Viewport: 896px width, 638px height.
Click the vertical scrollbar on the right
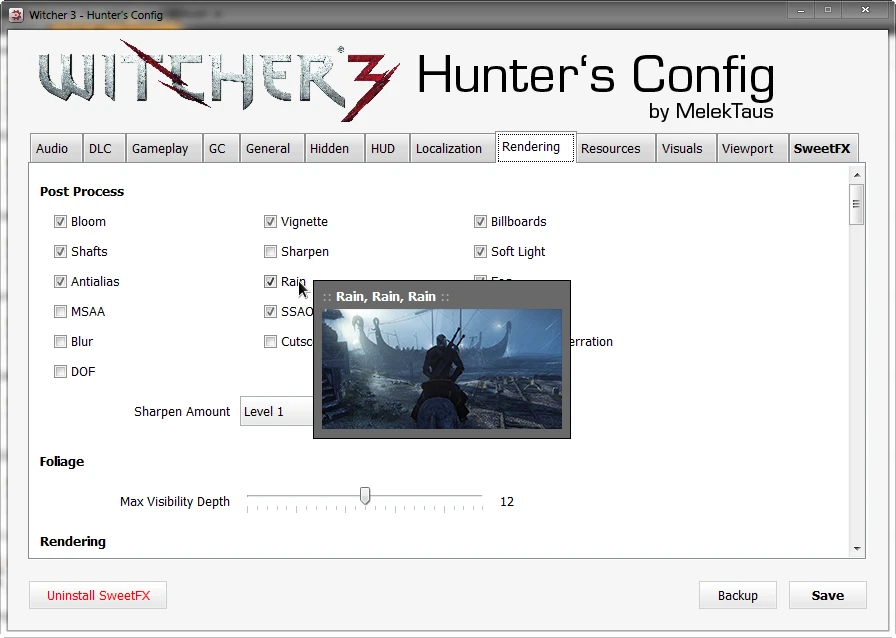[857, 205]
